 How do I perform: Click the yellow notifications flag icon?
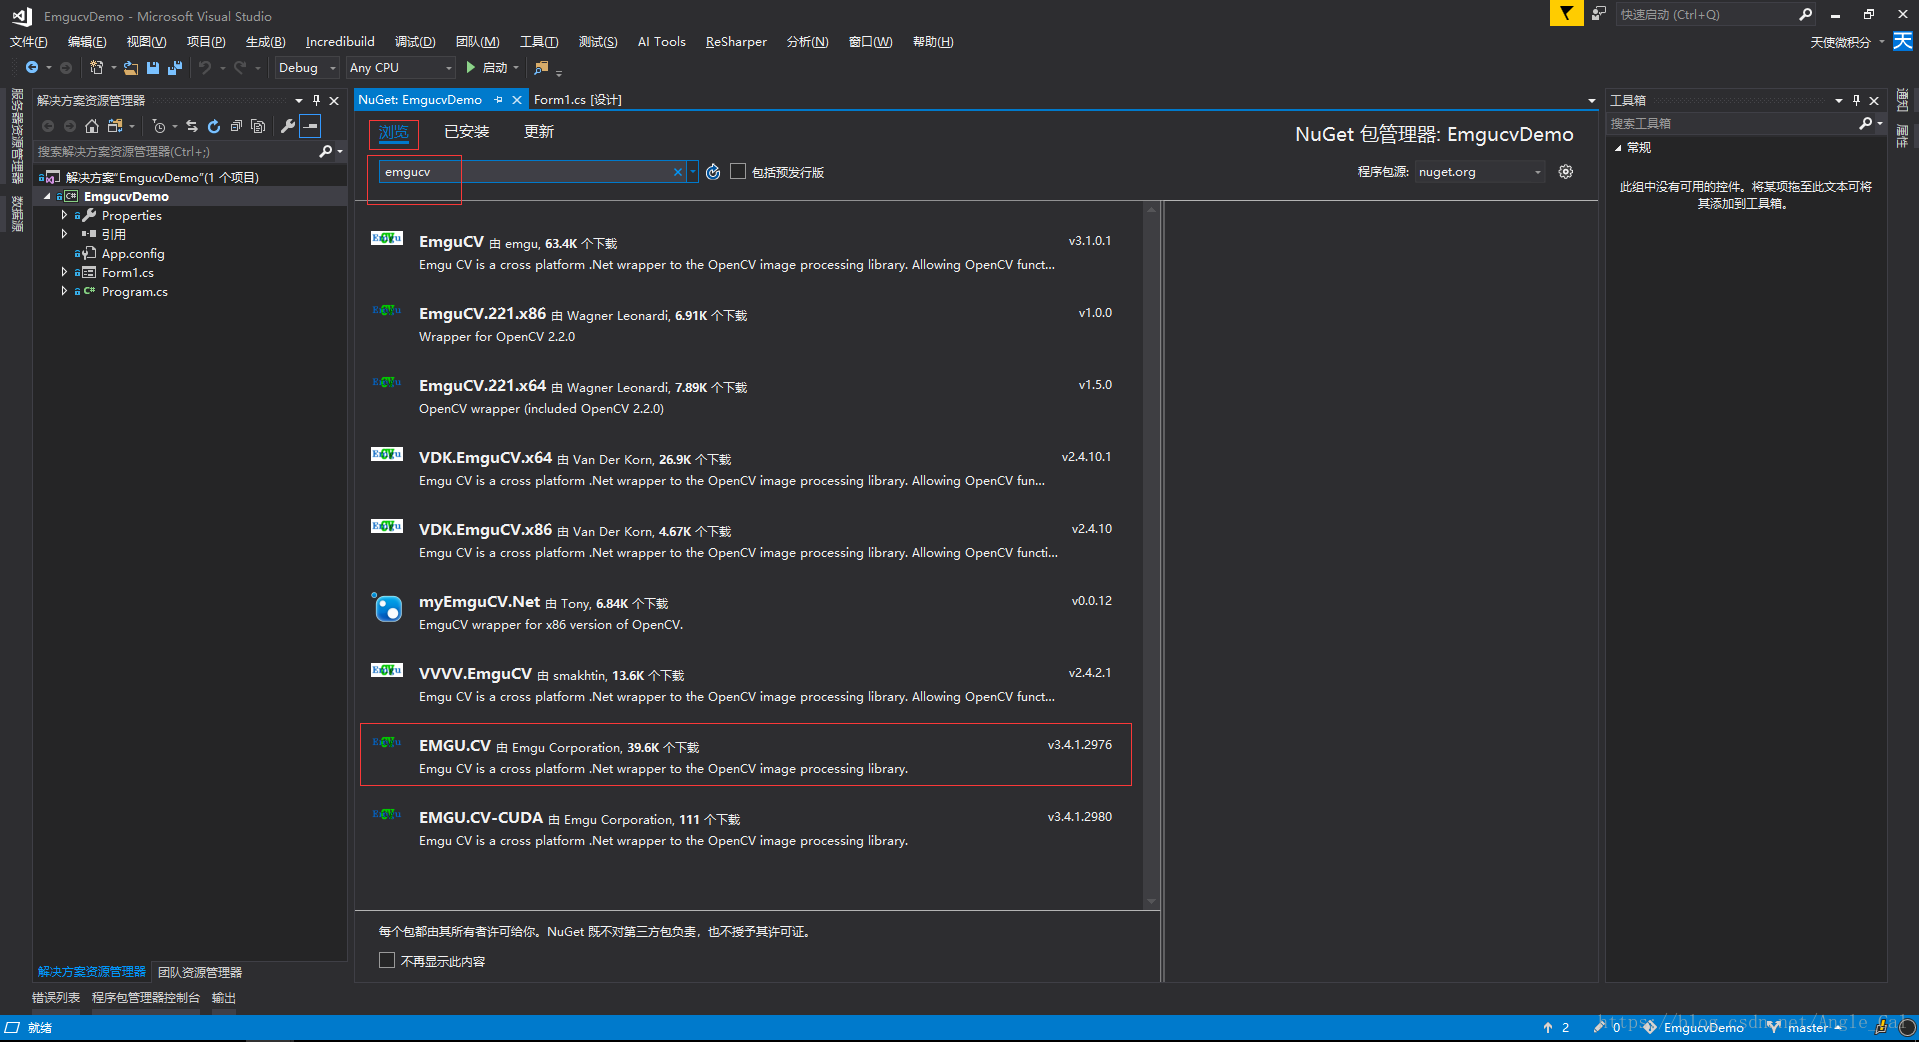(x=1566, y=13)
